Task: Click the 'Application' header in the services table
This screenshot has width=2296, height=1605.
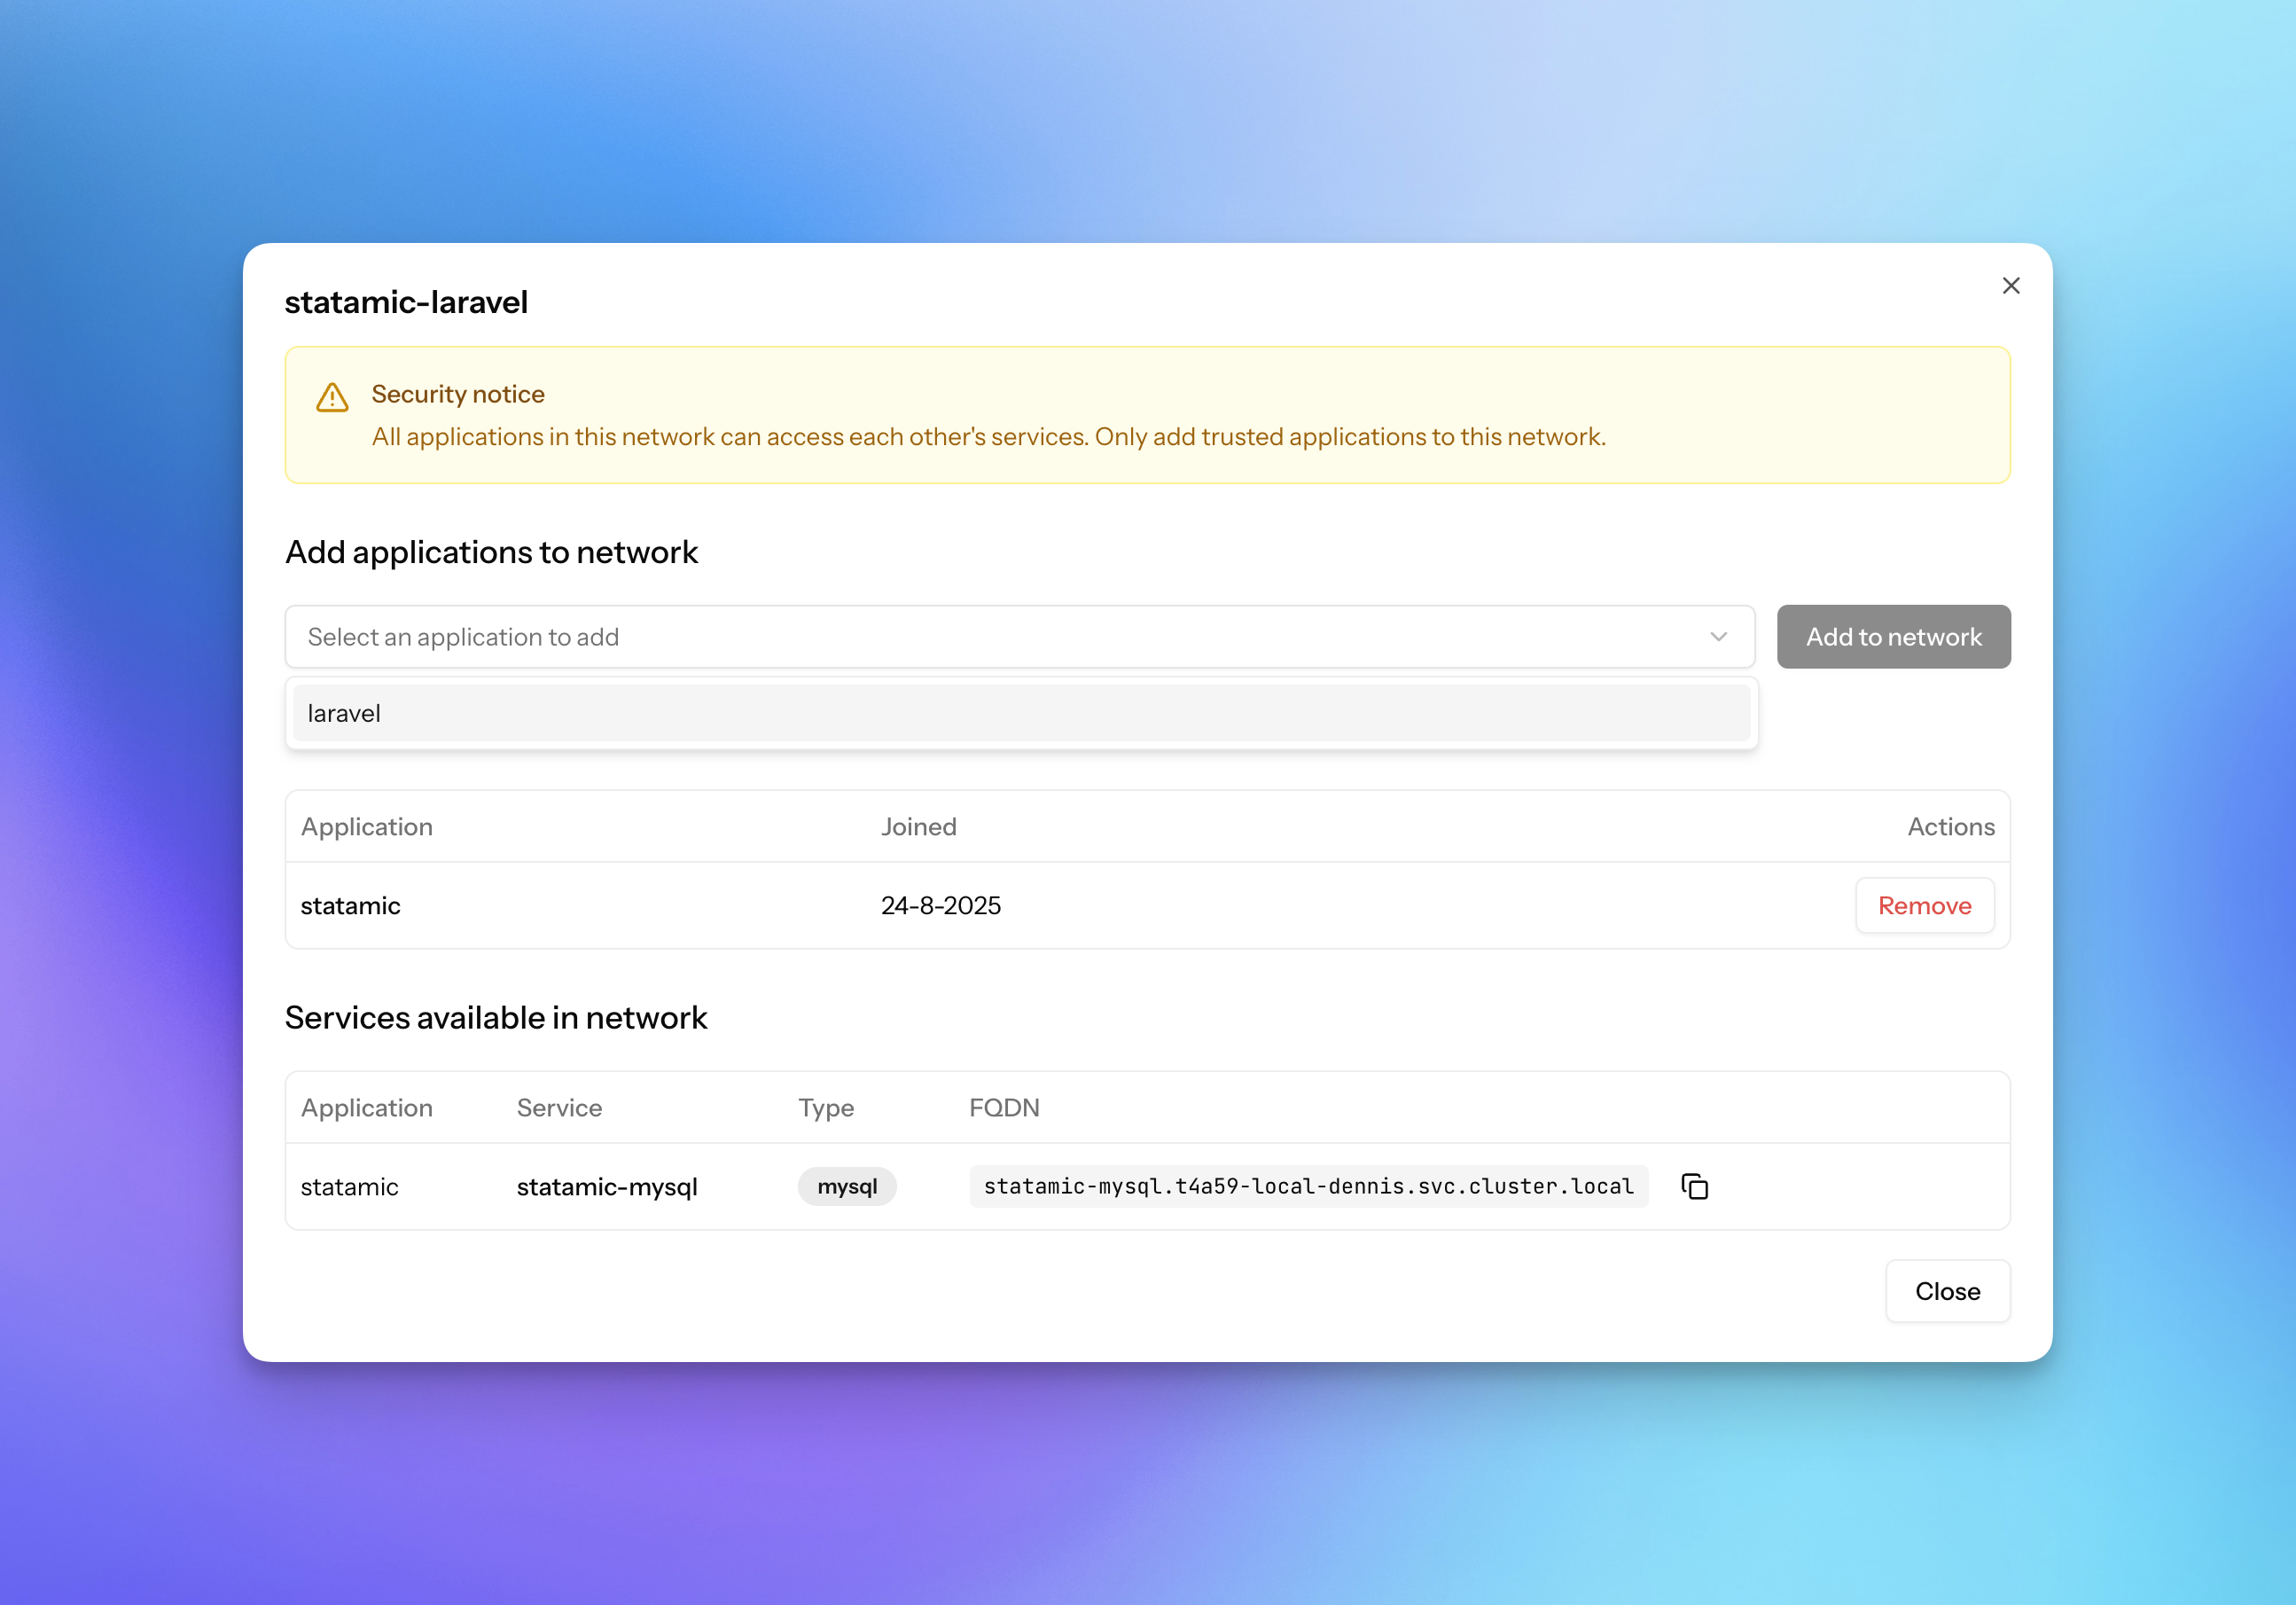Action: tap(366, 1108)
